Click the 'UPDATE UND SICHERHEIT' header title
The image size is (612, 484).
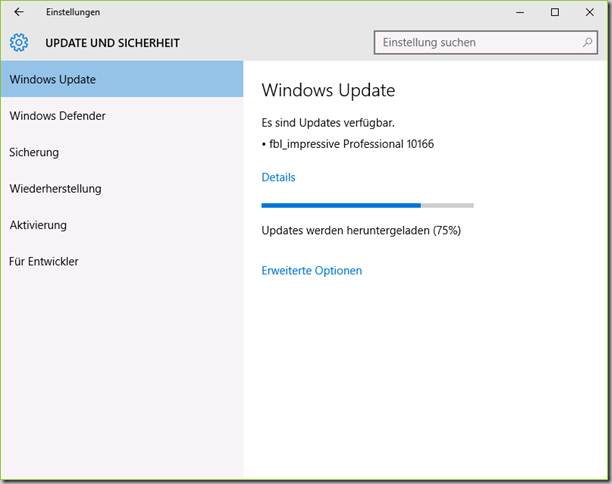112,43
